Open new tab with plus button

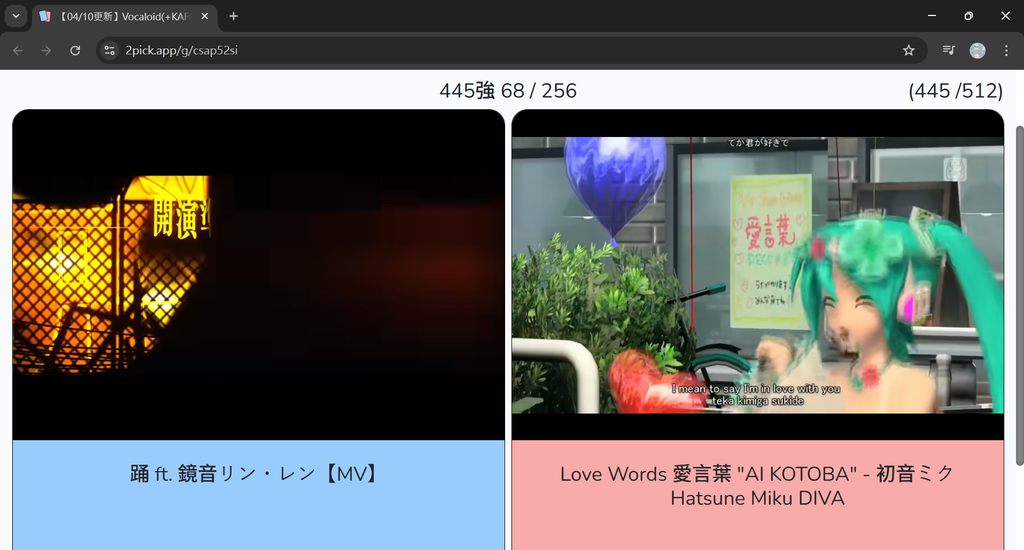[233, 16]
